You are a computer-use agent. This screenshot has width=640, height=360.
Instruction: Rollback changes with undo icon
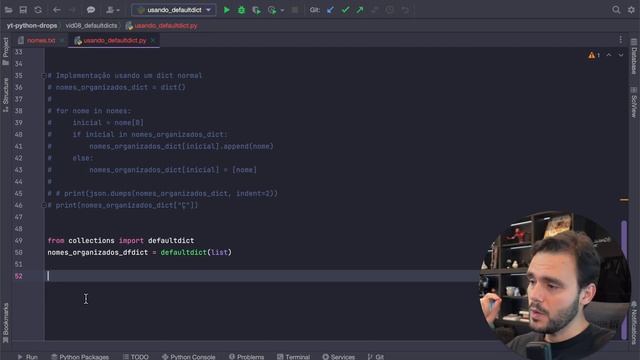pyautogui.click(x=405, y=10)
